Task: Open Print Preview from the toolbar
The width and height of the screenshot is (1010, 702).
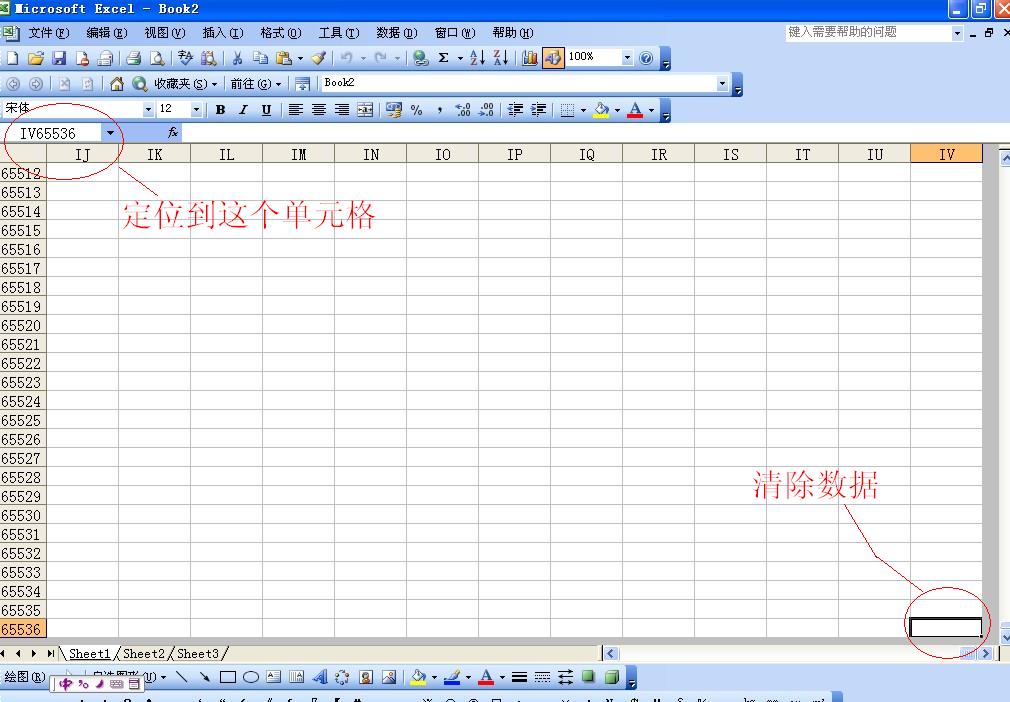Action: (157, 58)
